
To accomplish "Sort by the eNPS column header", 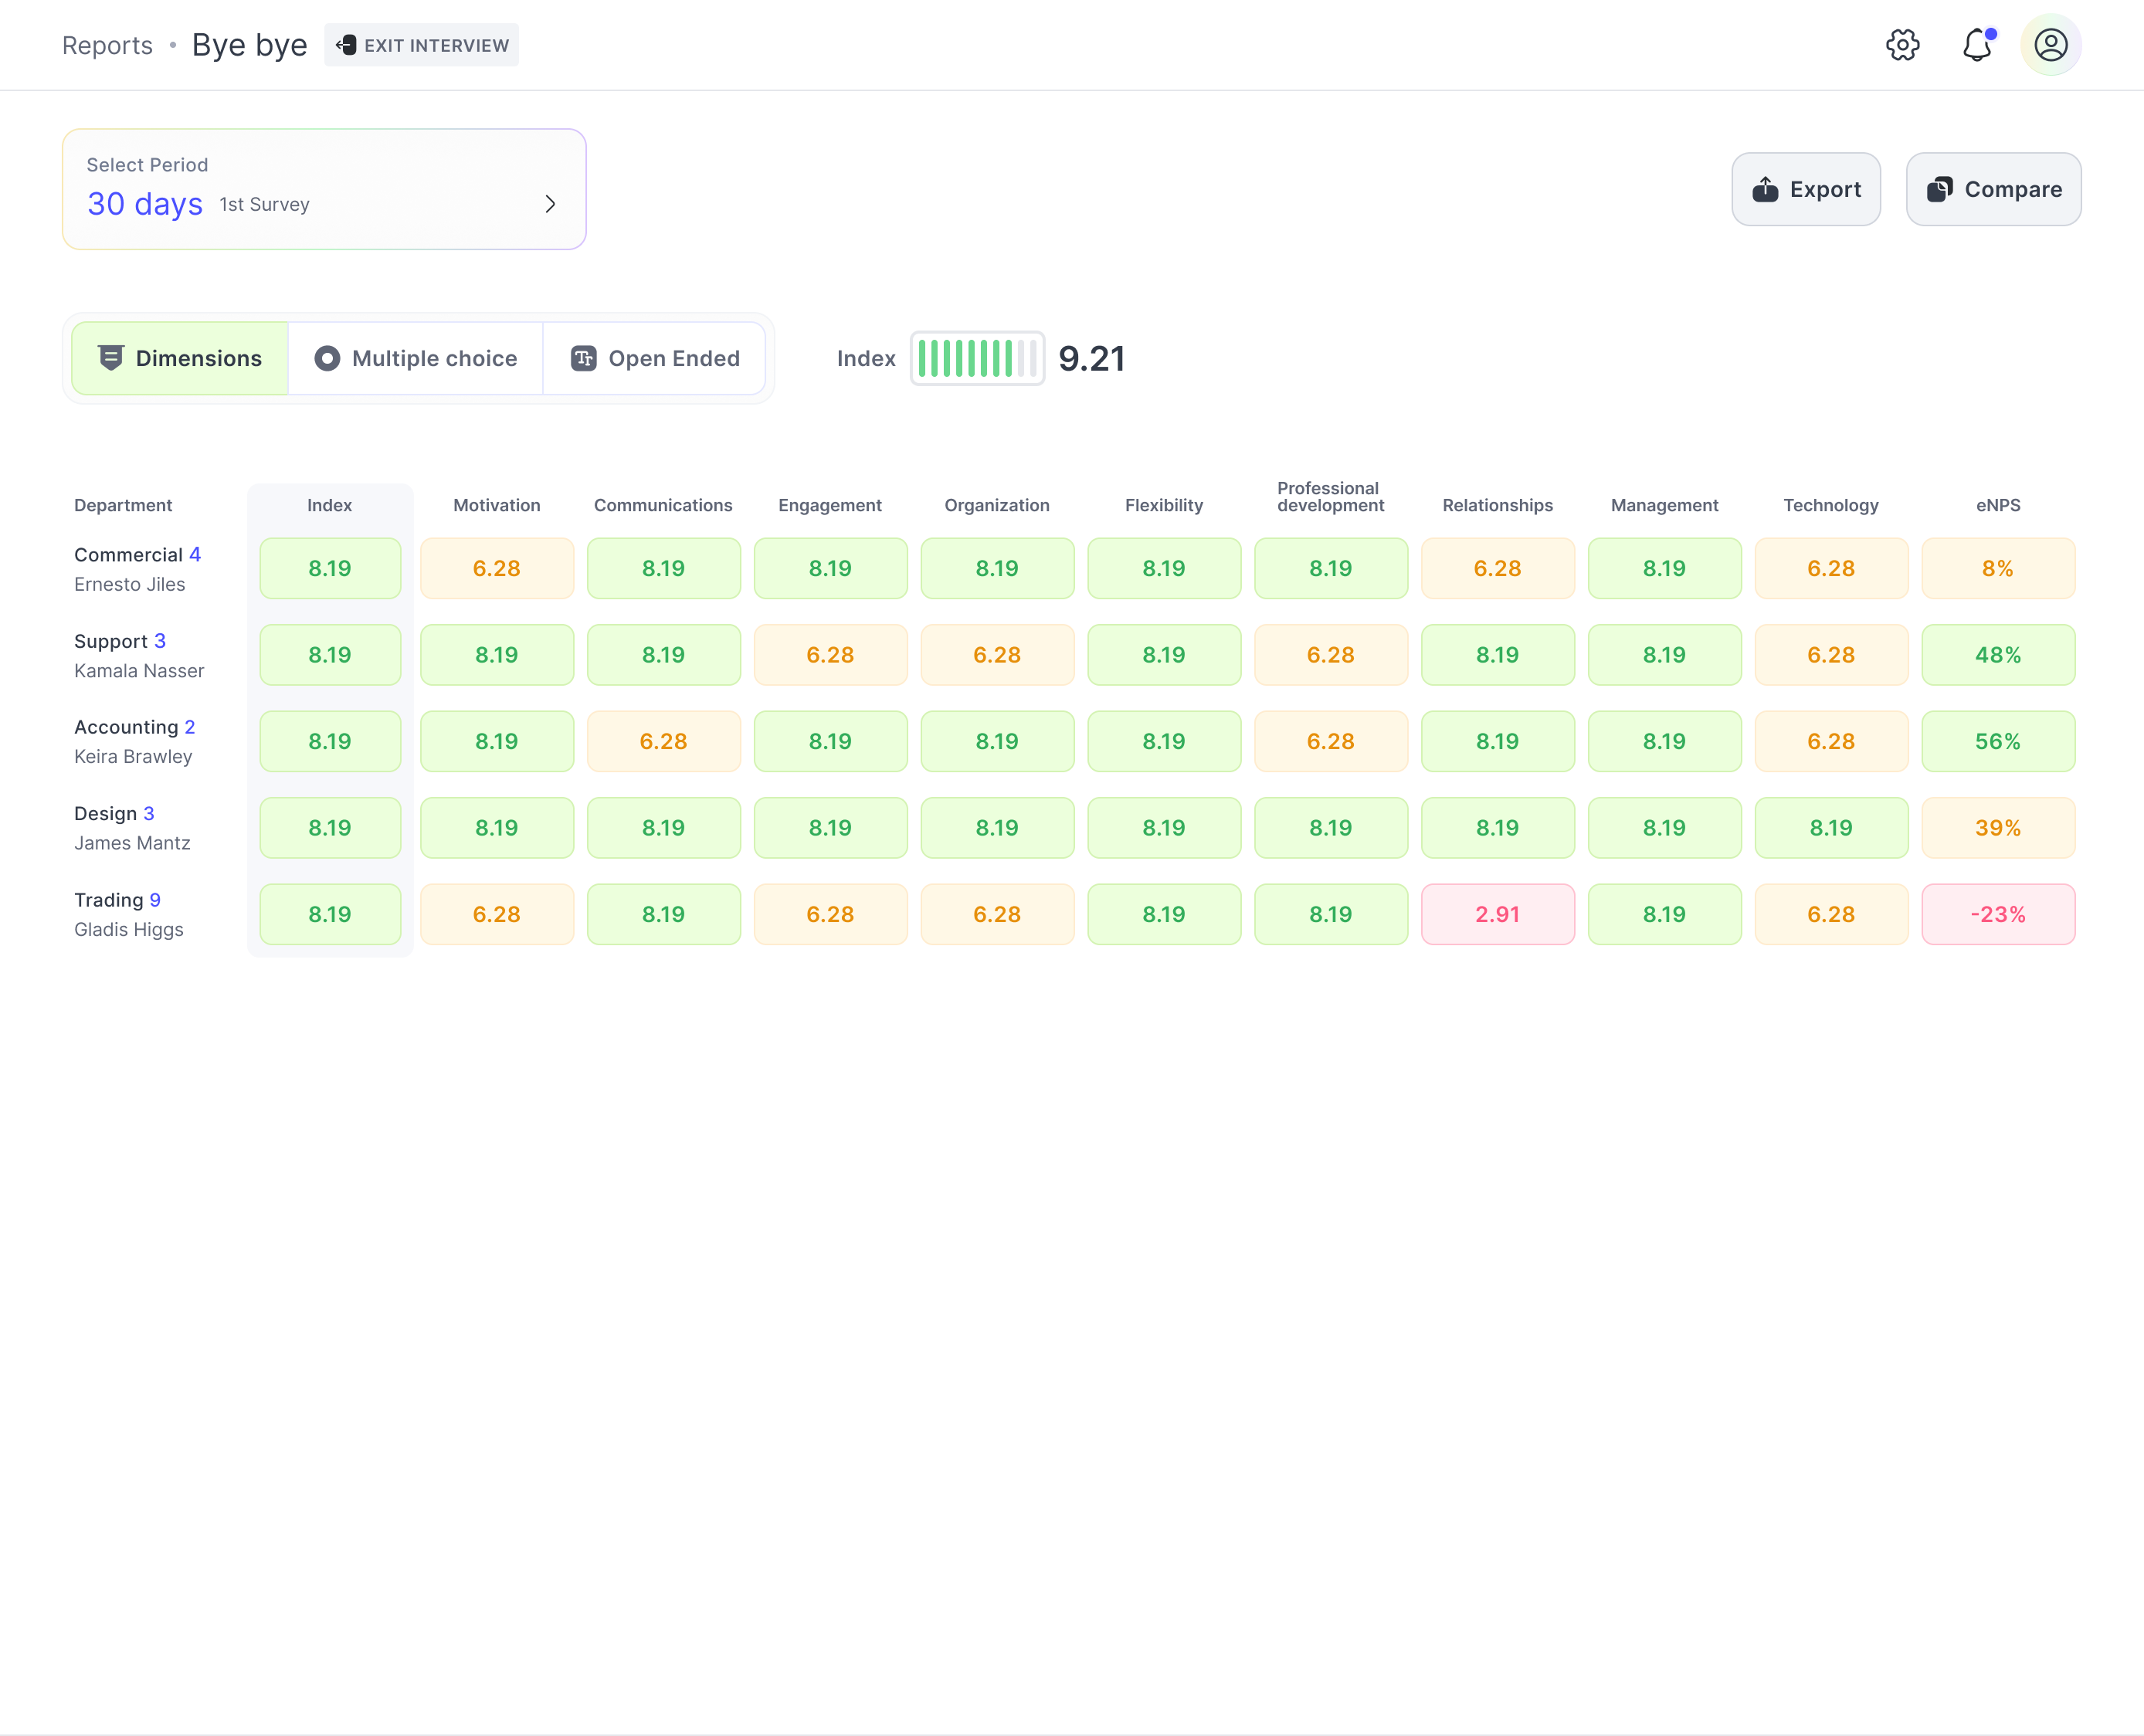I will (1997, 505).
